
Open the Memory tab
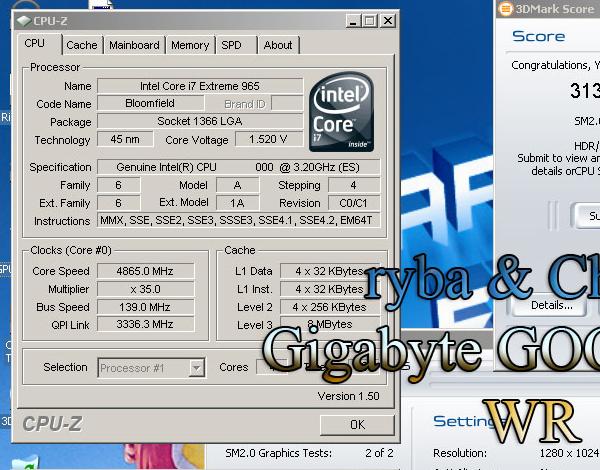coord(190,45)
